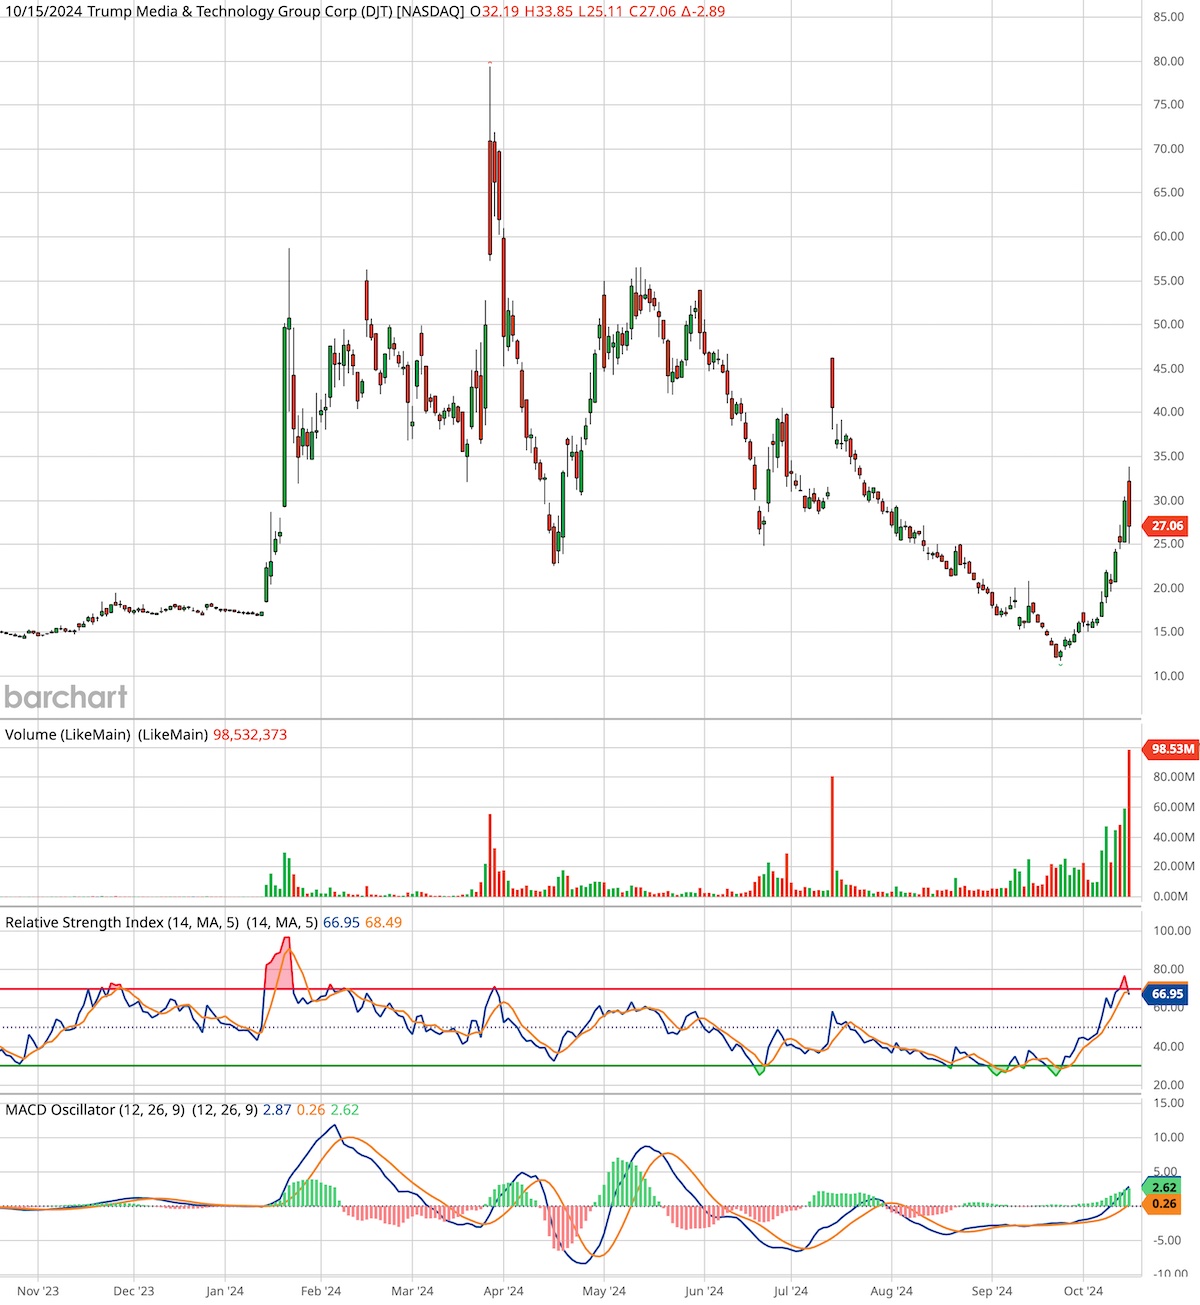Click the July red volume spike bar
The width and height of the screenshot is (1200, 1305).
click(832, 836)
